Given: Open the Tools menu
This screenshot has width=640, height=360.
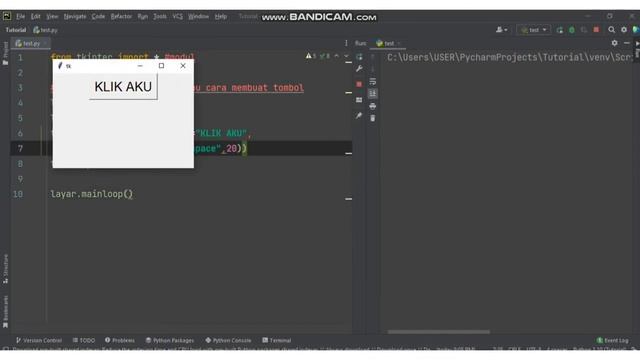Looking at the screenshot, I should click(x=160, y=17).
